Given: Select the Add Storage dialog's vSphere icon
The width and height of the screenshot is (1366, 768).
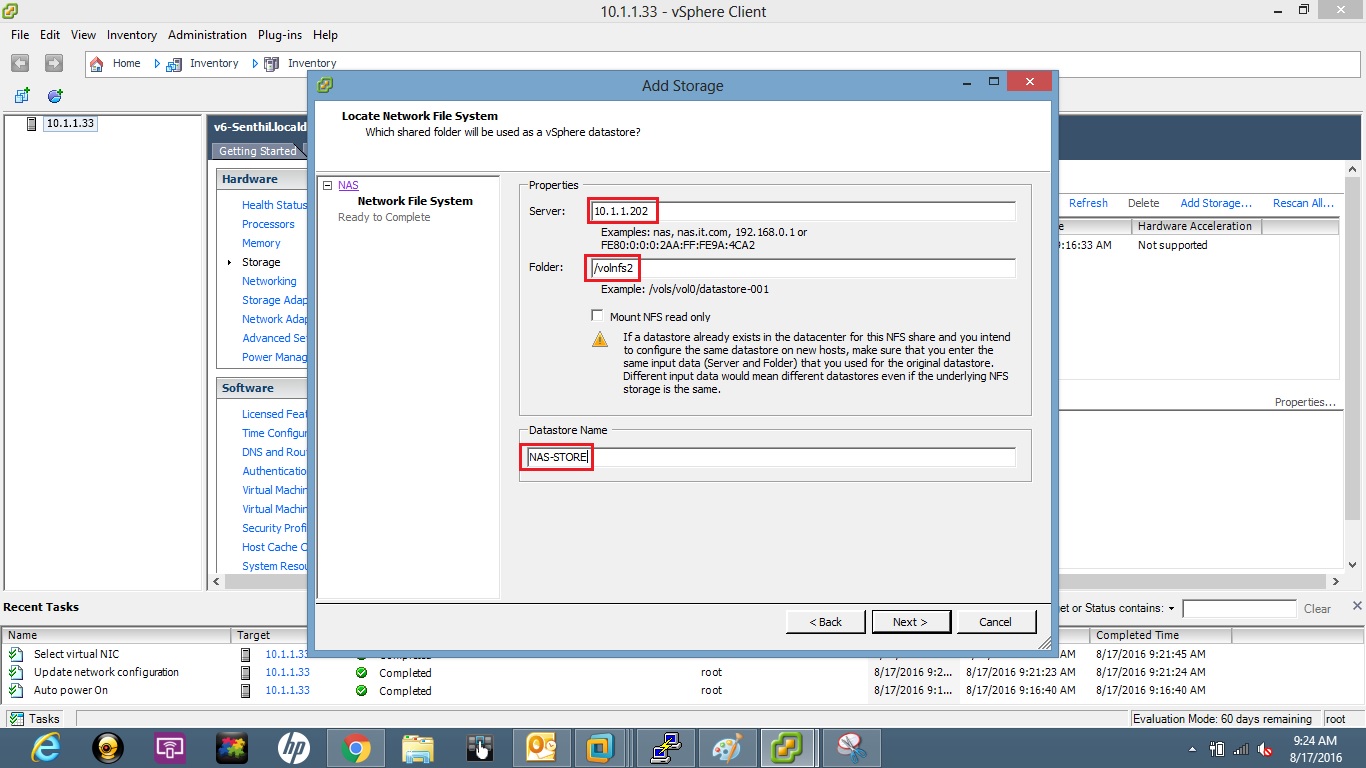Looking at the screenshot, I should coord(323,86).
